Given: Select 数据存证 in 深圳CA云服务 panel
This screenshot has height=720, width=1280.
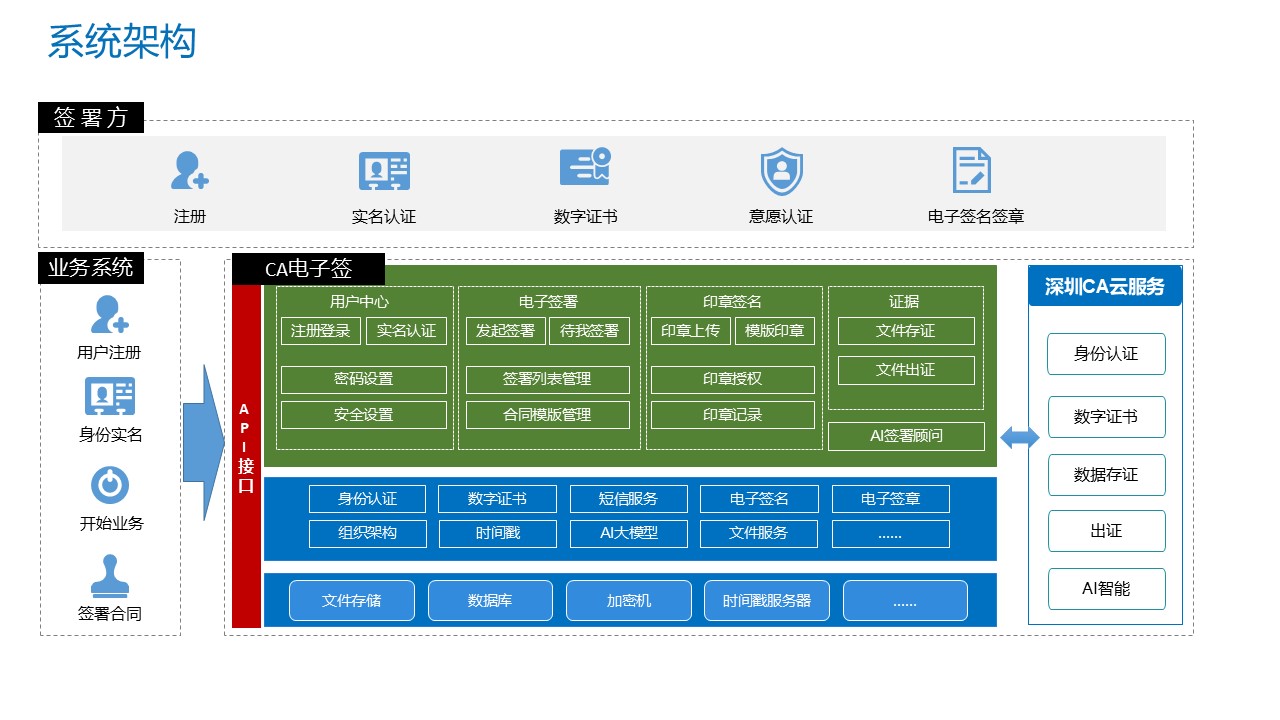Looking at the screenshot, I should 1106,475.
